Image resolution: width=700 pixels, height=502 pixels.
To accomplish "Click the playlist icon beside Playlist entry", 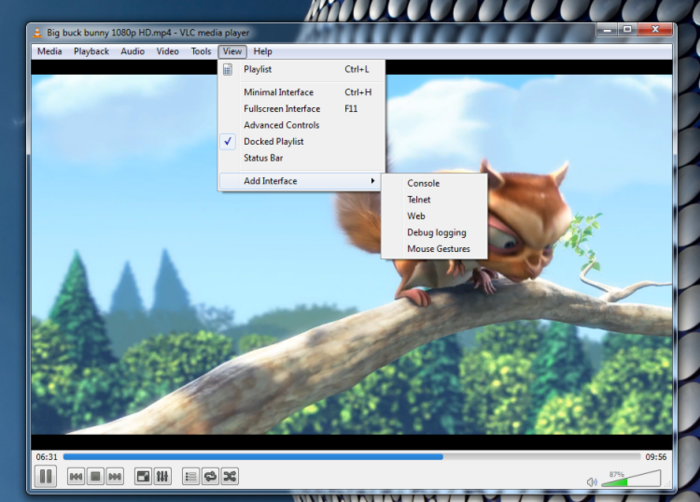I will click(228, 70).
